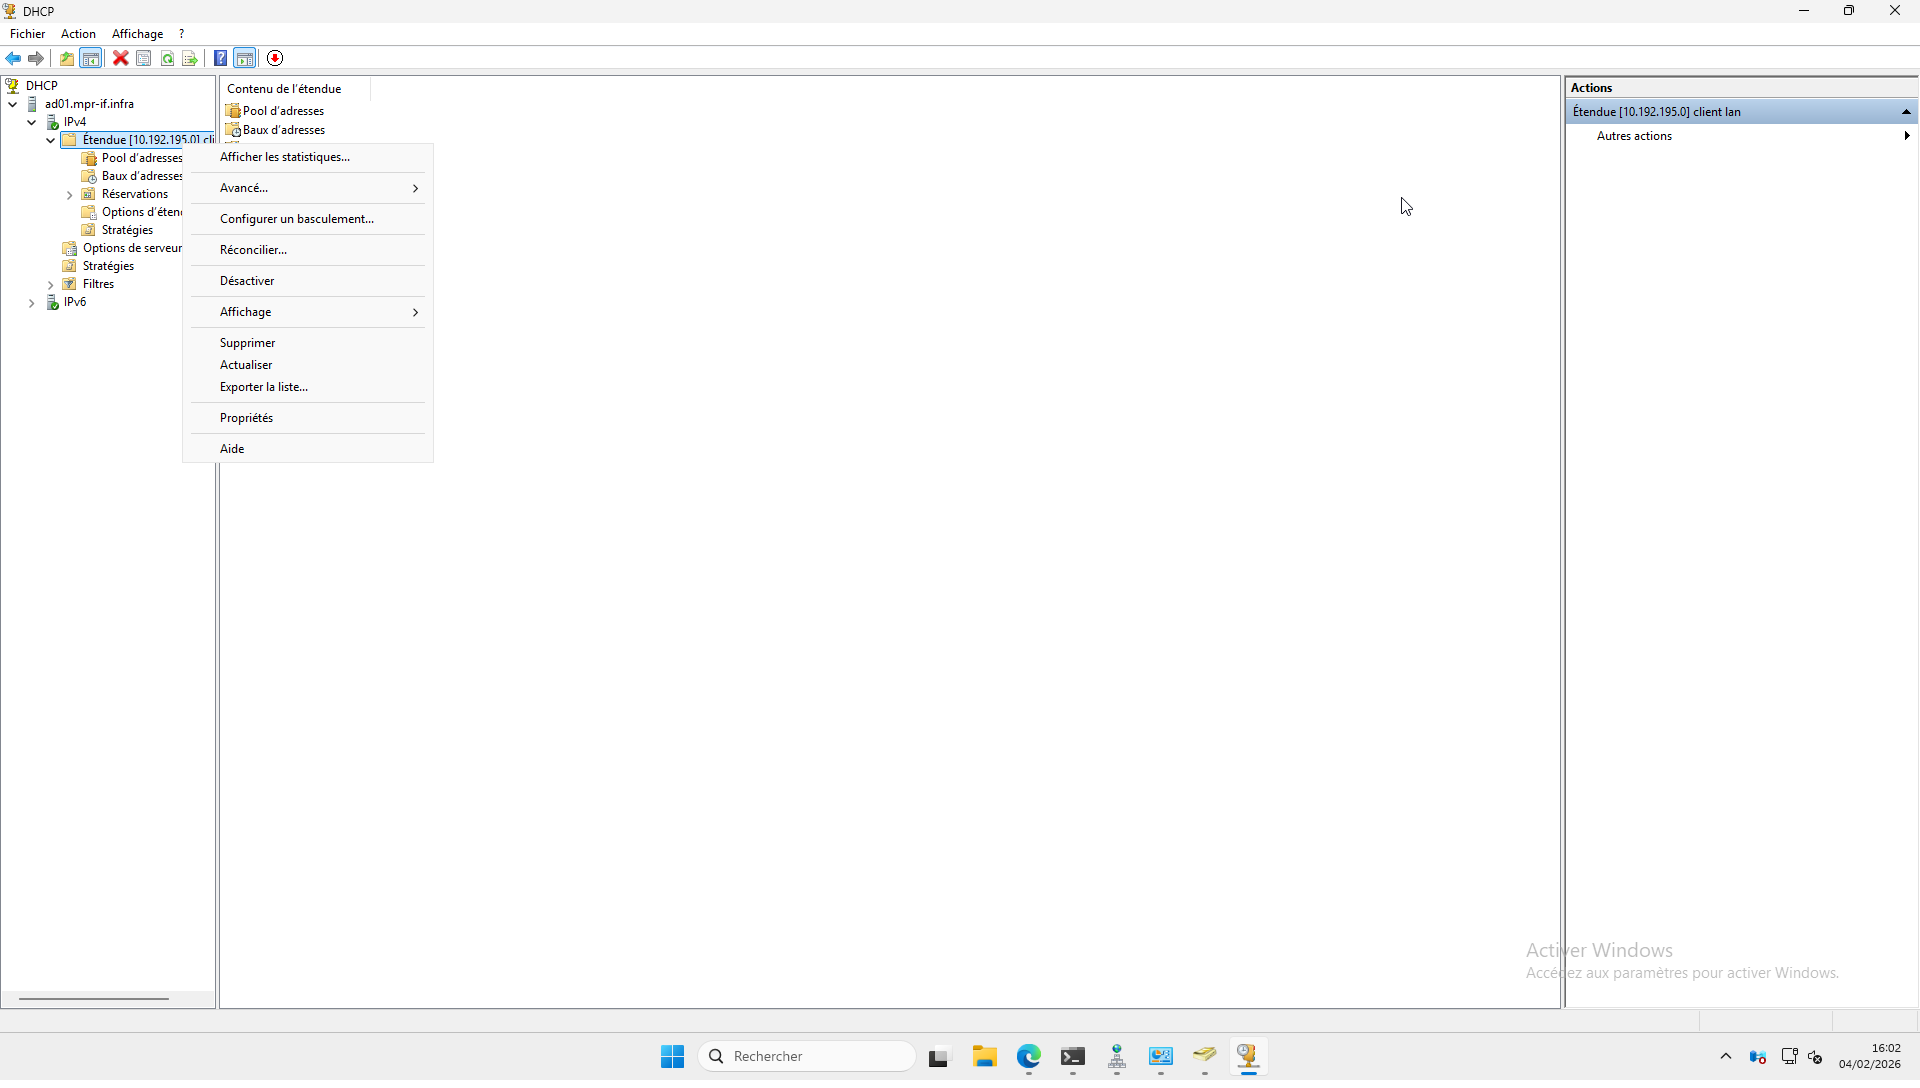The image size is (1920, 1088).
Task: Open Propriétés from the context menu
Action: [246, 418]
